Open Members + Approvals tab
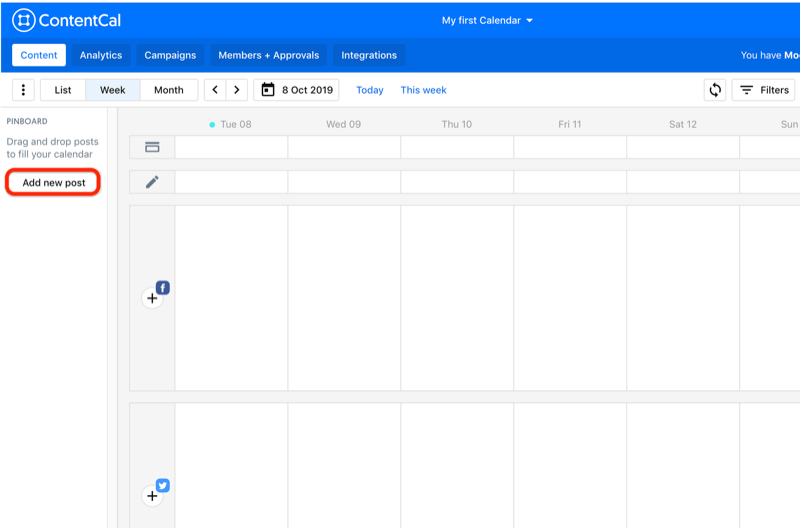 click(x=269, y=55)
